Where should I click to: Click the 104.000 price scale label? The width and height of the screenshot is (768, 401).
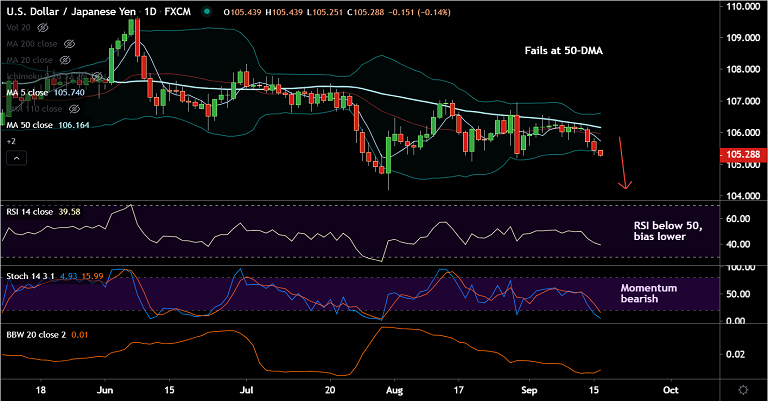[x=743, y=196]
